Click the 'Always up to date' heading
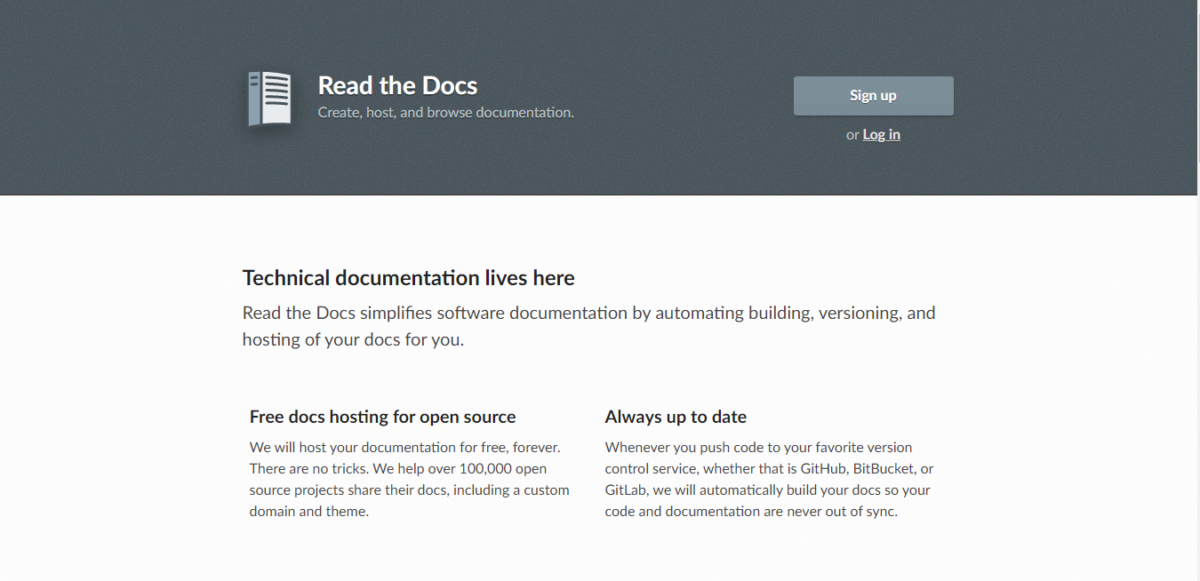 point(675,417)
